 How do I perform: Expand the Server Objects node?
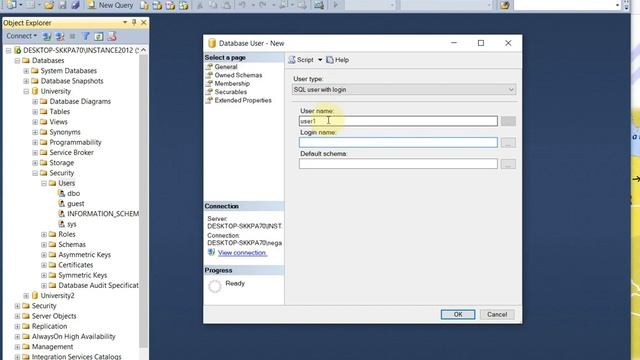click(x=17, y=316)
